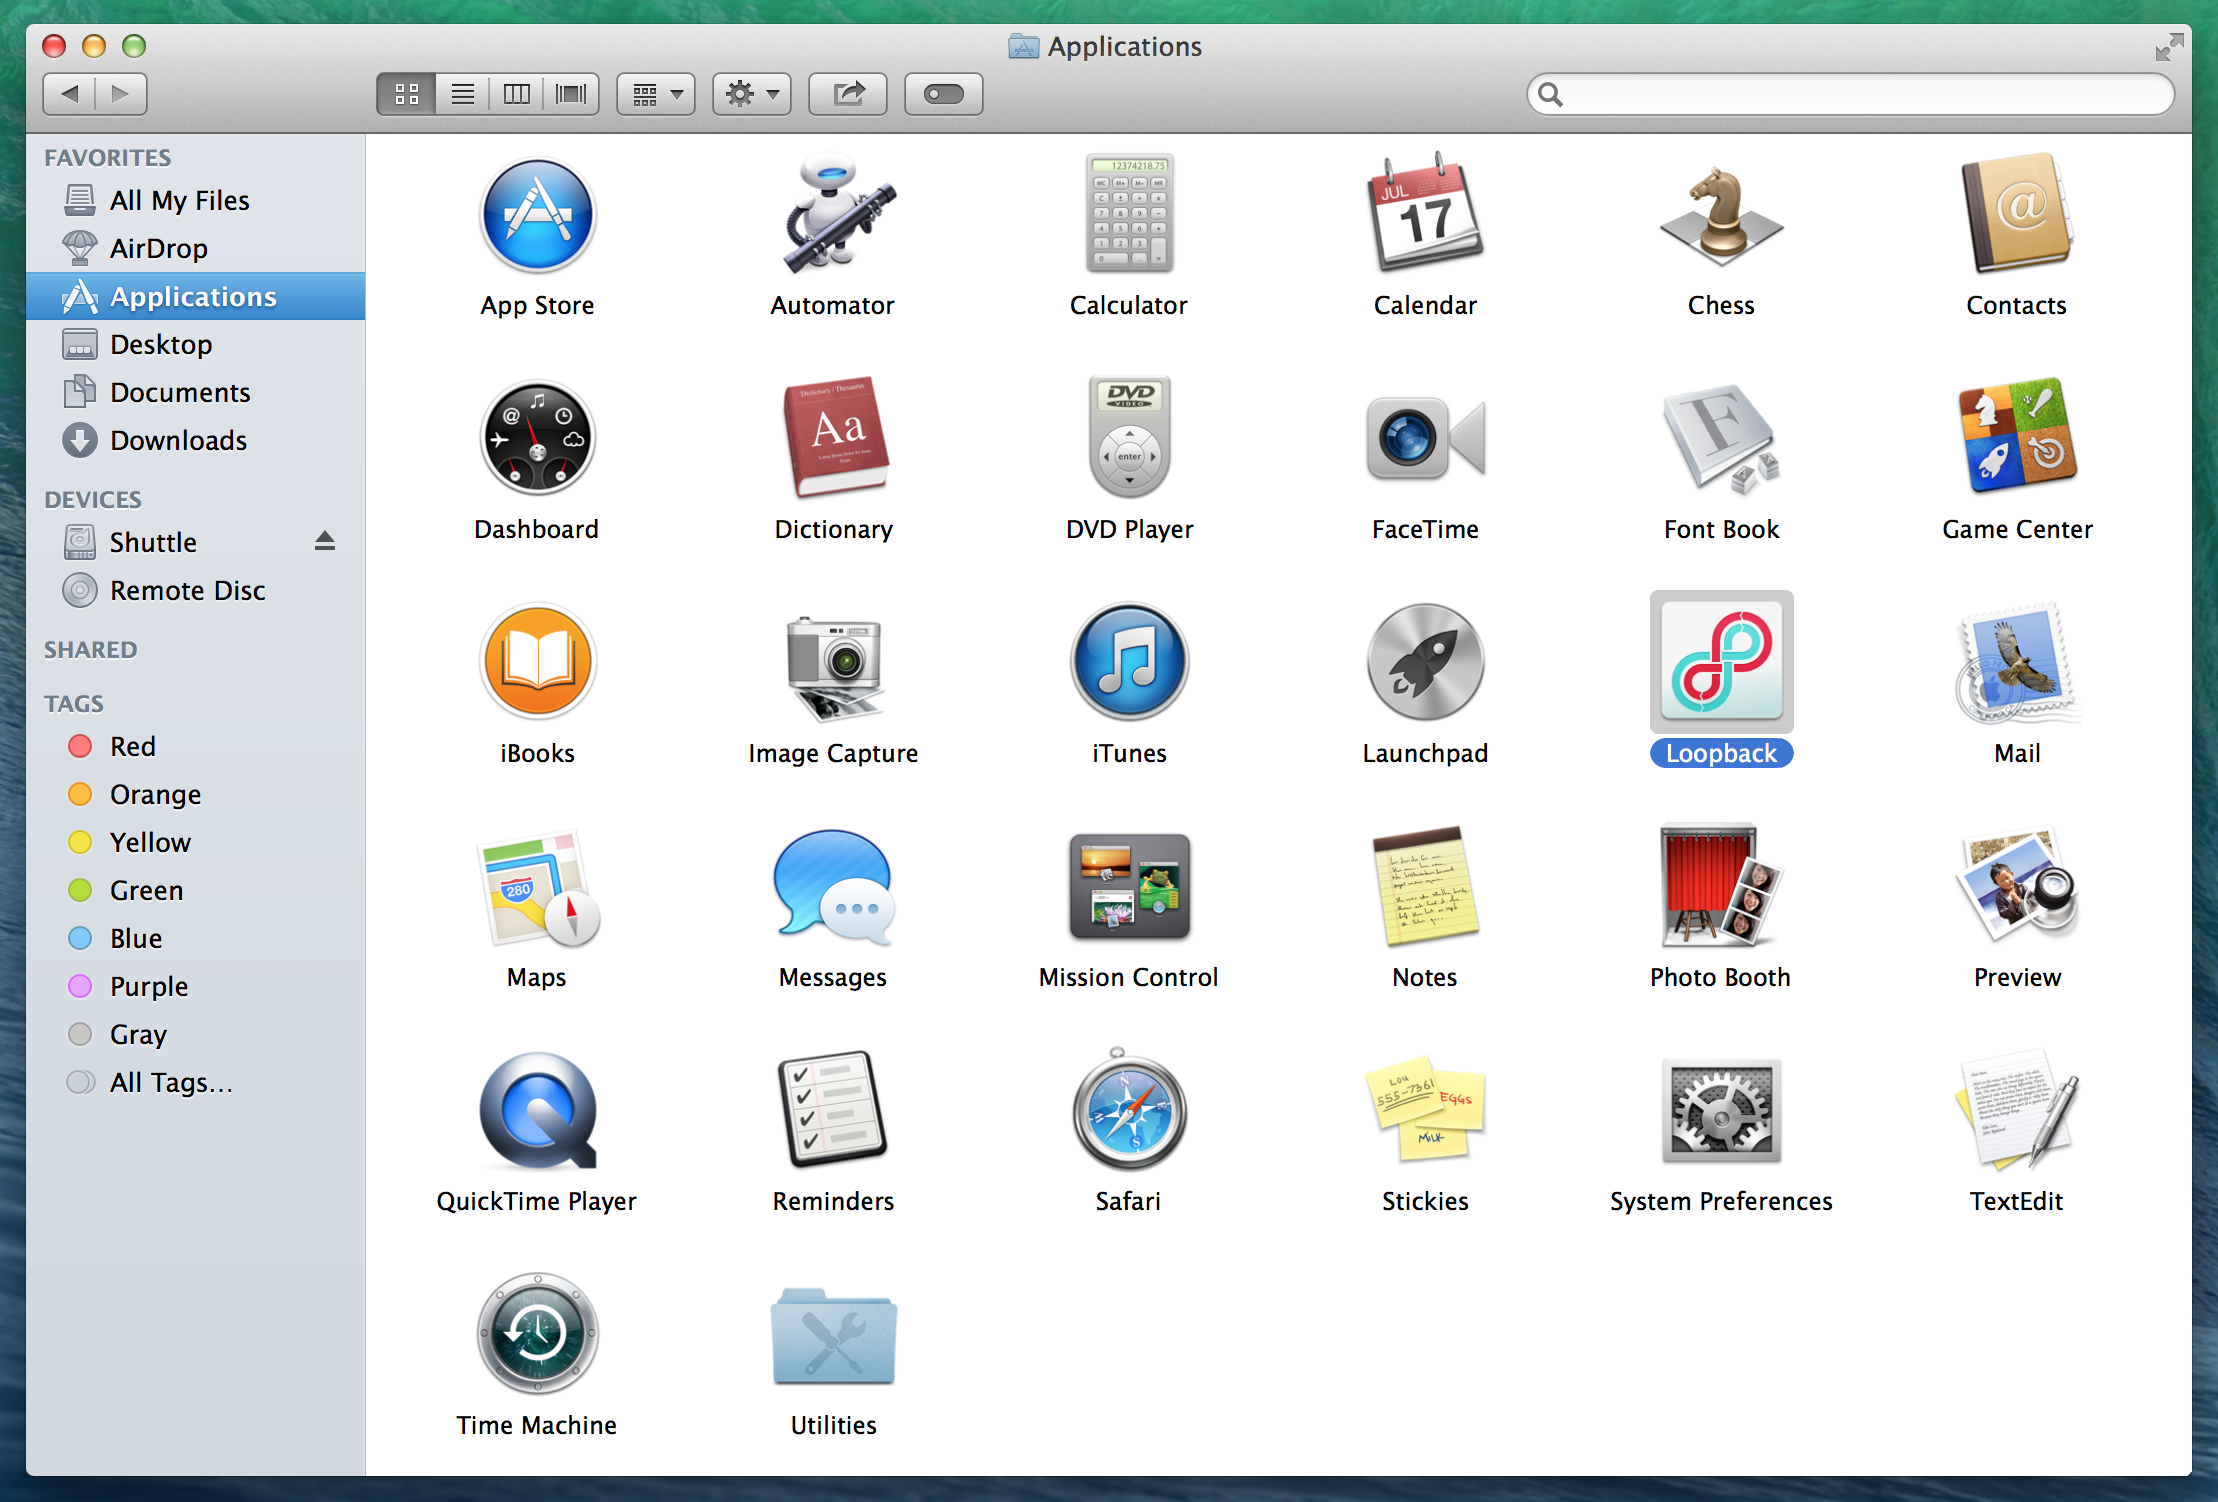Select Desktop in the sidebar
This screenshot has height=1502, width=2218.
tap(196, 344)
